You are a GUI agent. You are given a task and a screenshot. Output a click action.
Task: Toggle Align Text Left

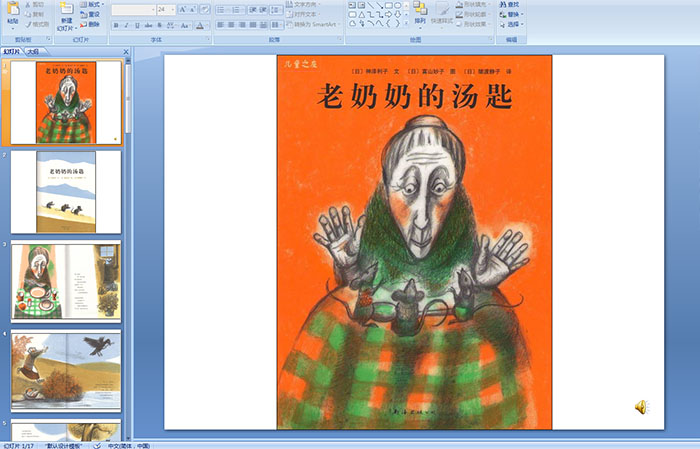click(x=221, y=25)
